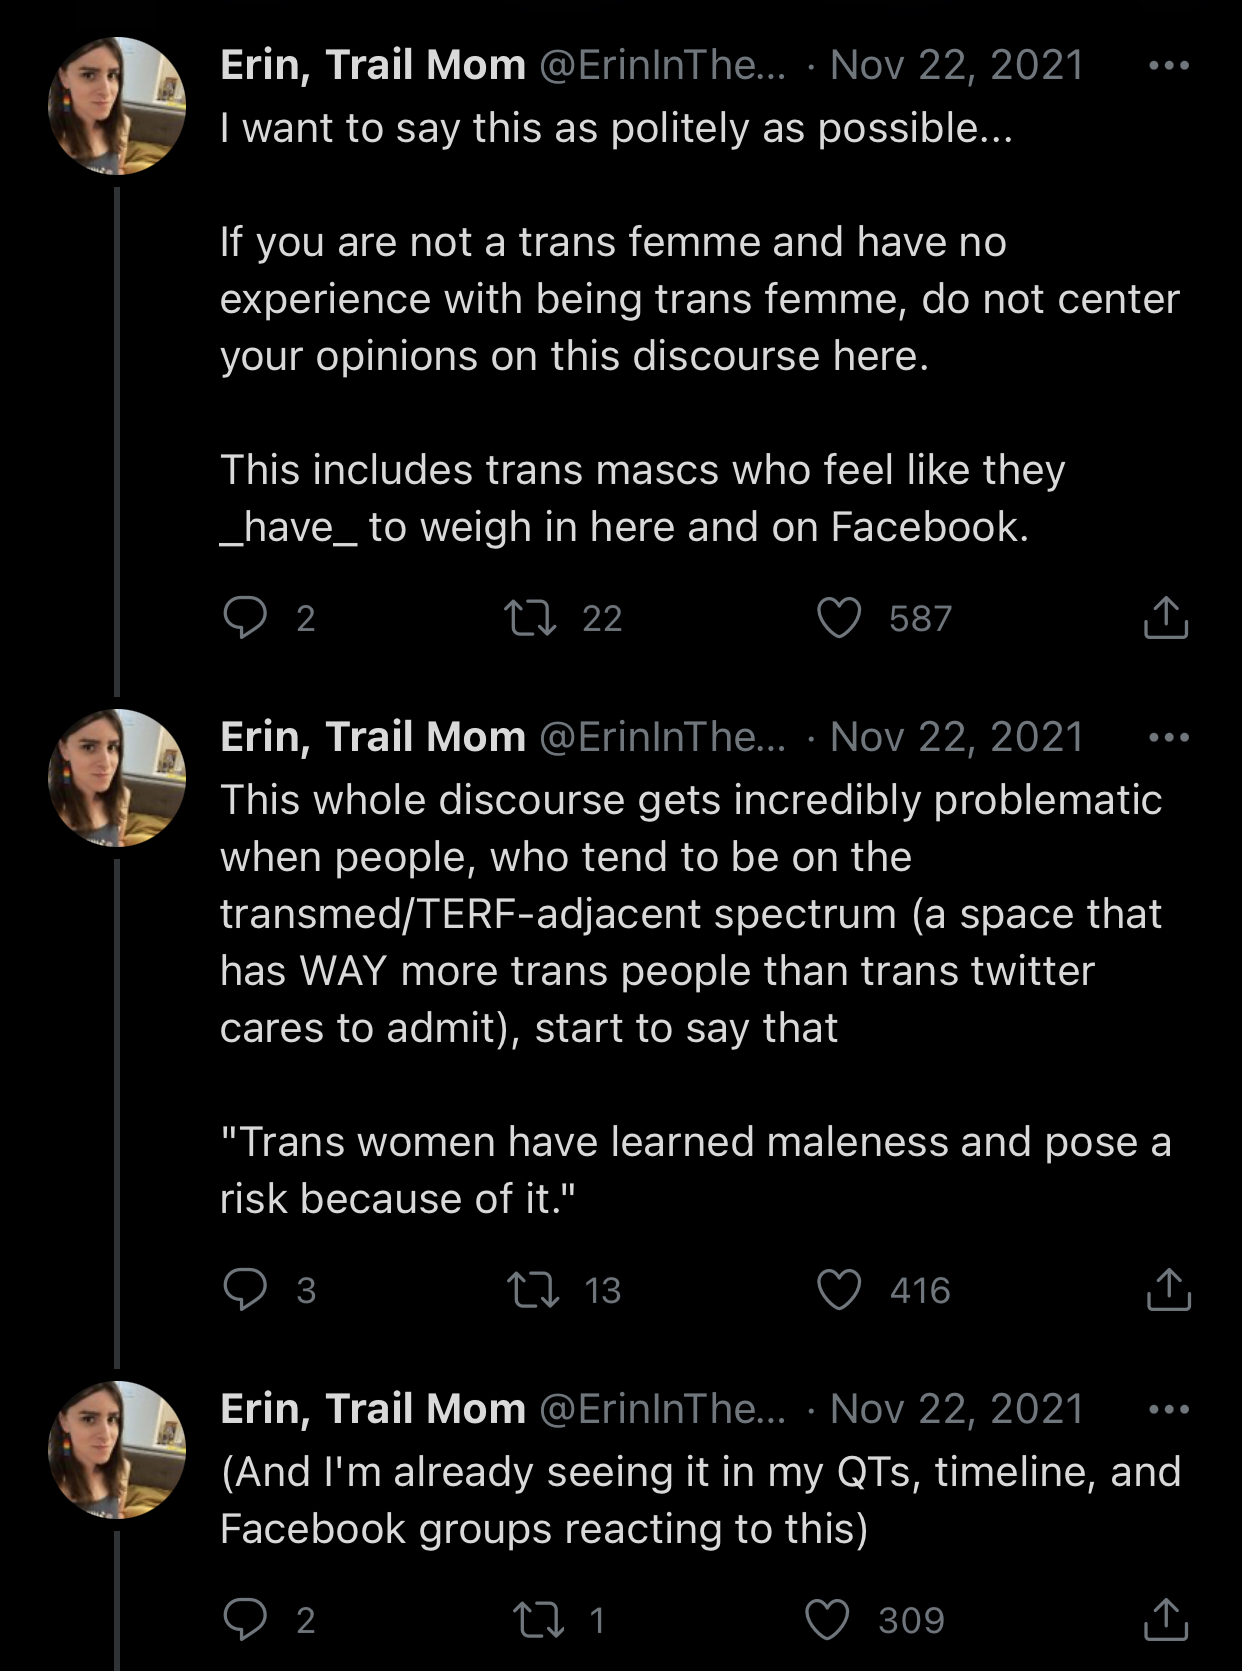Reply to the first tweet about trans femme discourse

(245, 617)
